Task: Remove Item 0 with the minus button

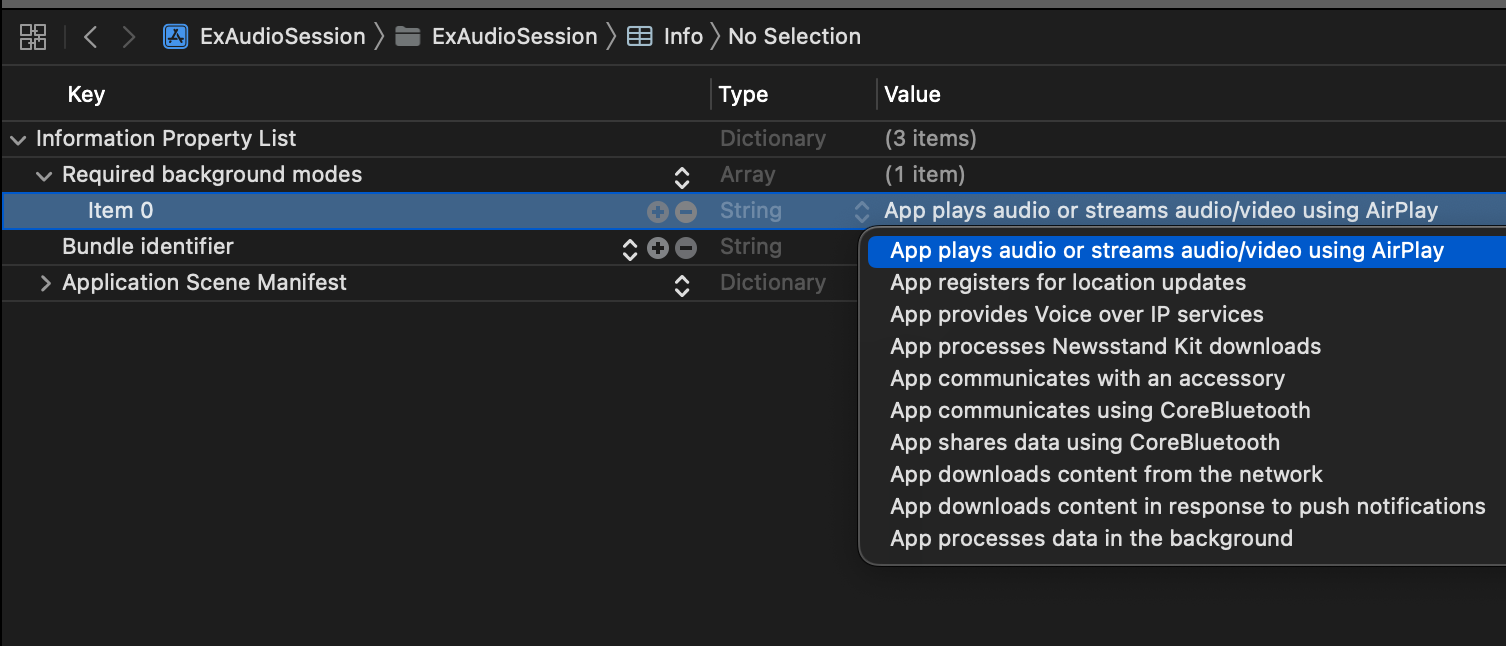Action: (x=686, y=212)
